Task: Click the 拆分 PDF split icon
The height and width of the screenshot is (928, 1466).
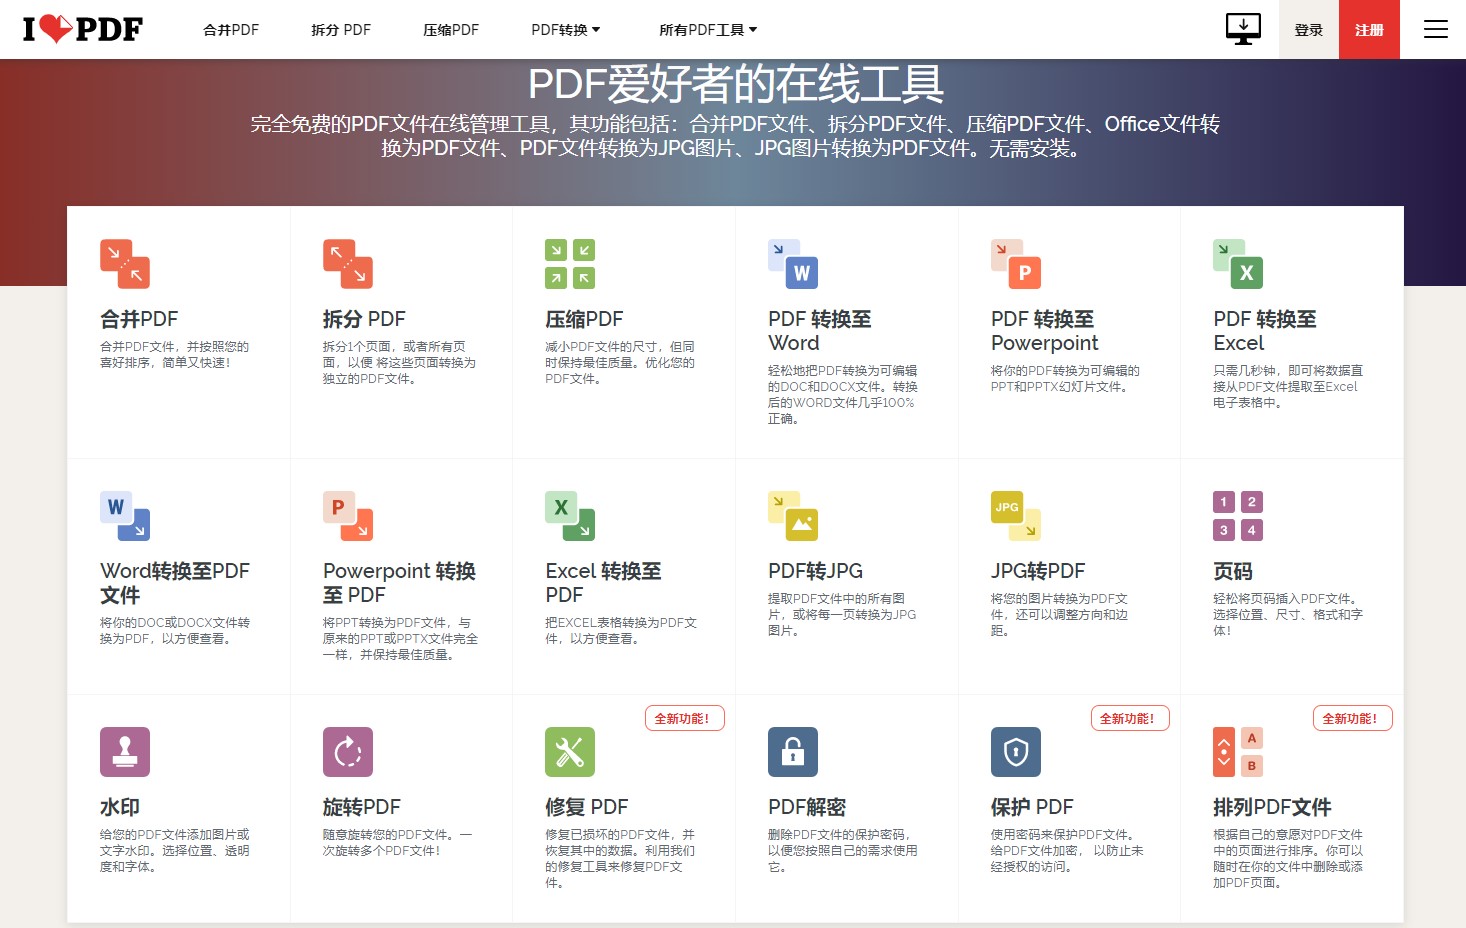Action: click(348, 264)
